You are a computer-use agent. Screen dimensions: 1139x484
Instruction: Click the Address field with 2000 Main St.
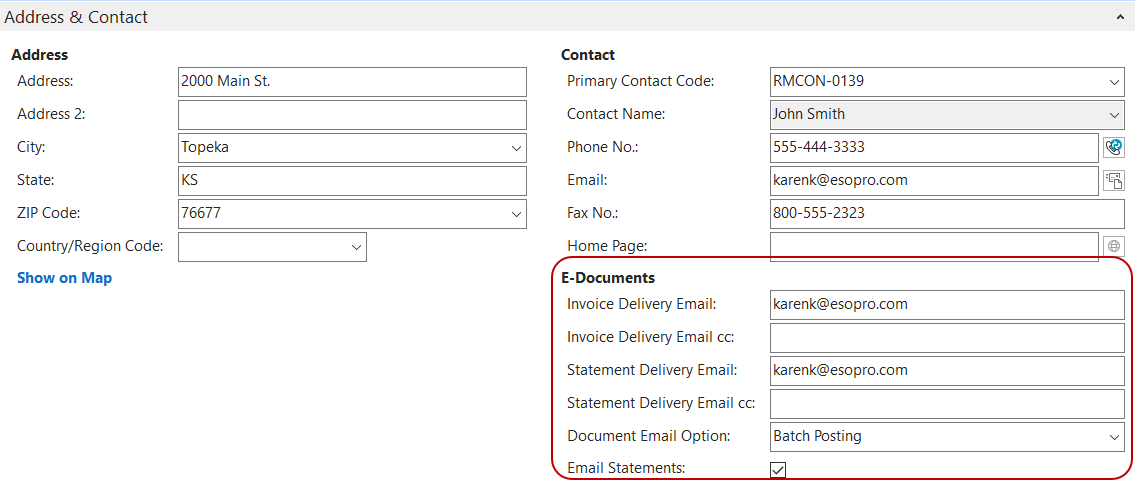click(352, 82)
